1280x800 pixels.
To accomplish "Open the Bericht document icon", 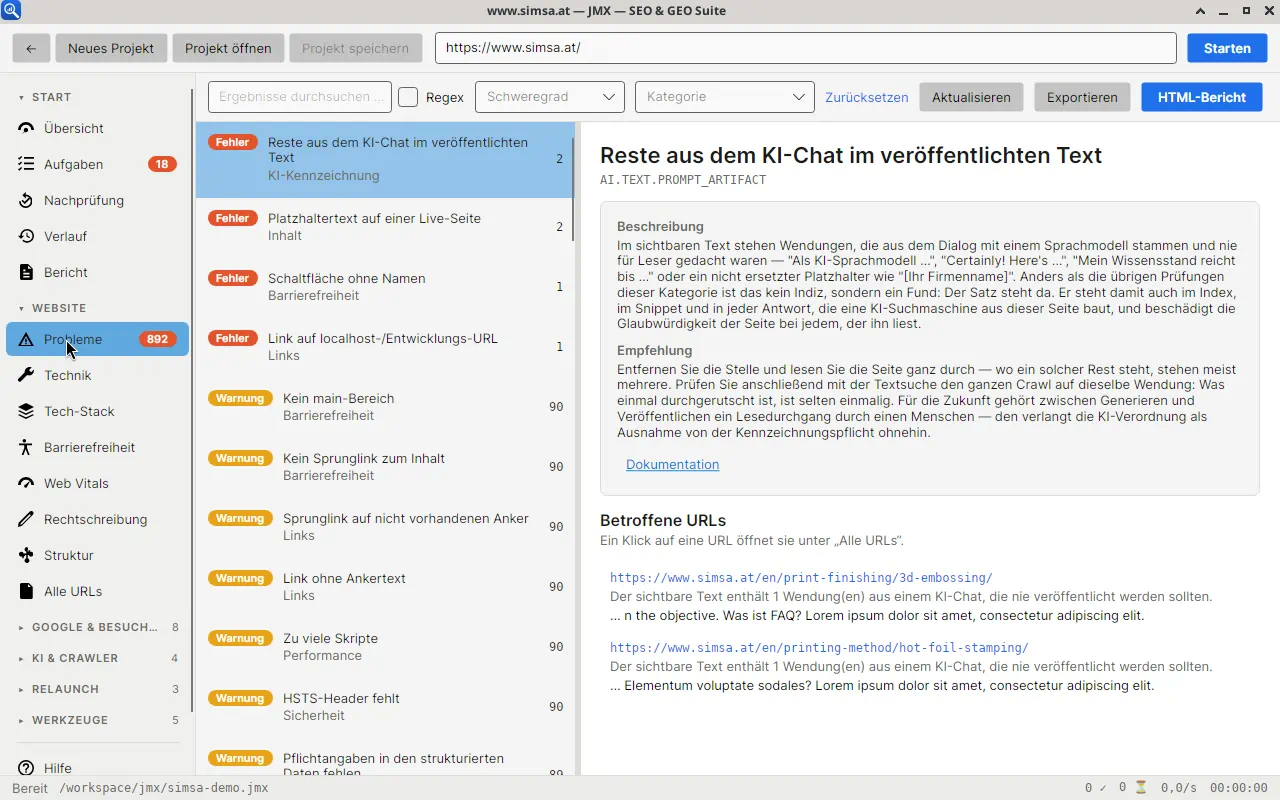I will pos(26,272).
